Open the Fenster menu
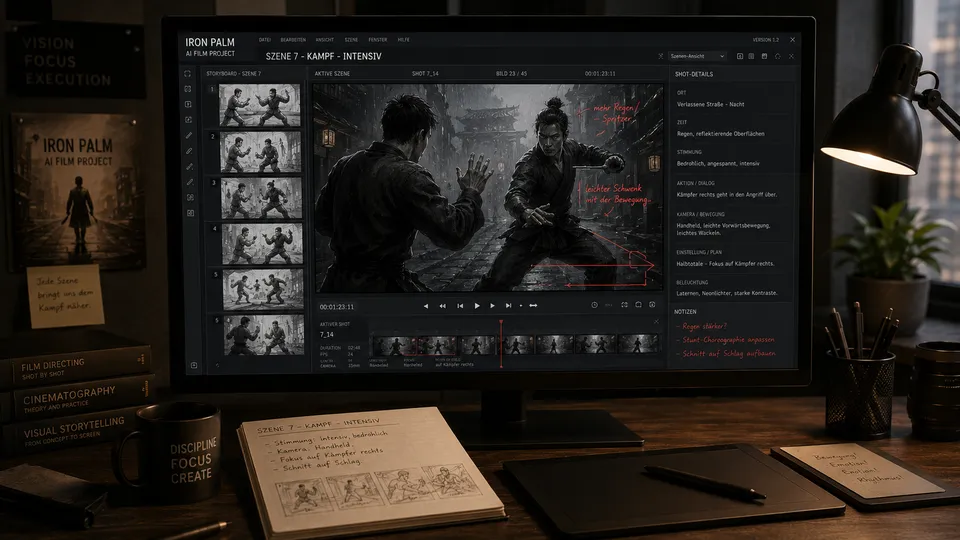This screenshot has height=540, width=960. pos(377,40)
